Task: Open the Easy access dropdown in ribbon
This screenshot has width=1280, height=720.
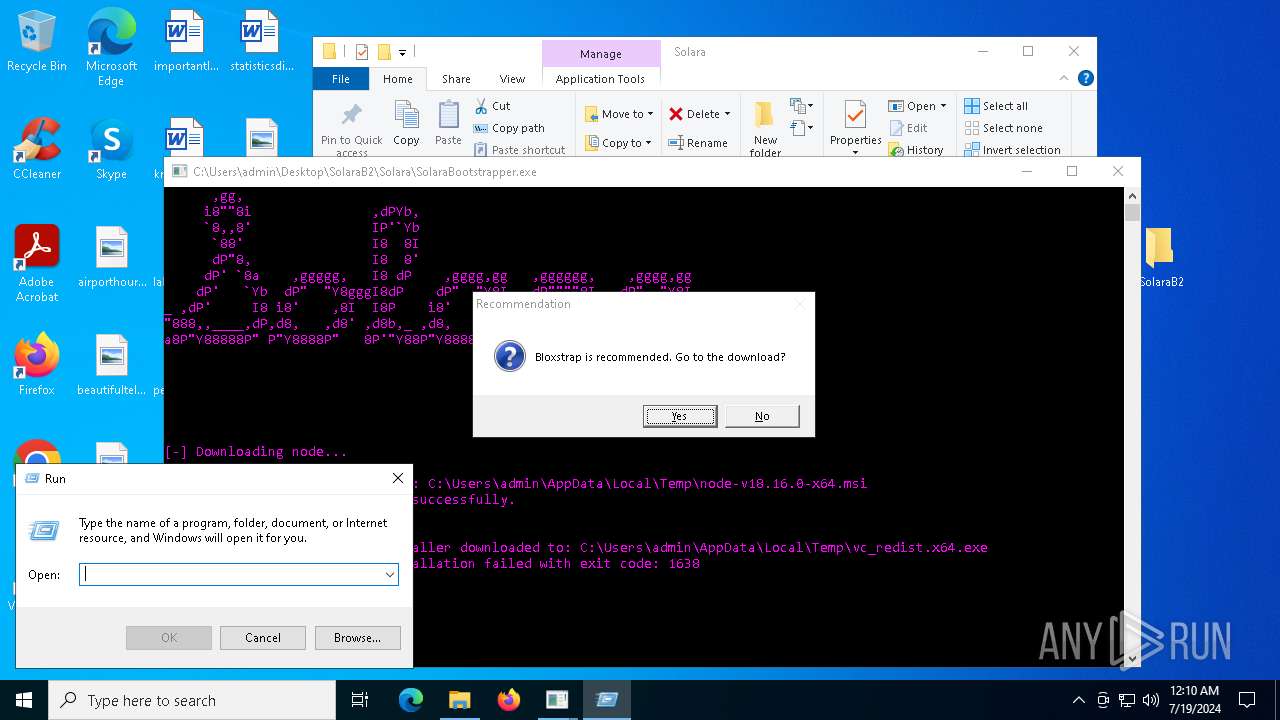Action: (x=800, y=127)
